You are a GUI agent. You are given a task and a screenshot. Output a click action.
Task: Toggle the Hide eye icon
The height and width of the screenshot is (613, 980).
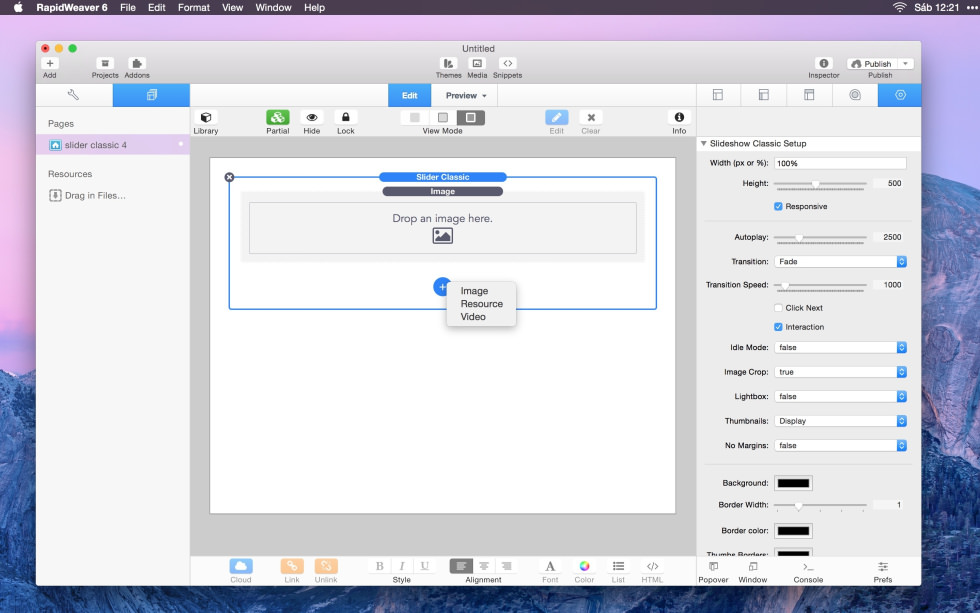coord(311,117)
